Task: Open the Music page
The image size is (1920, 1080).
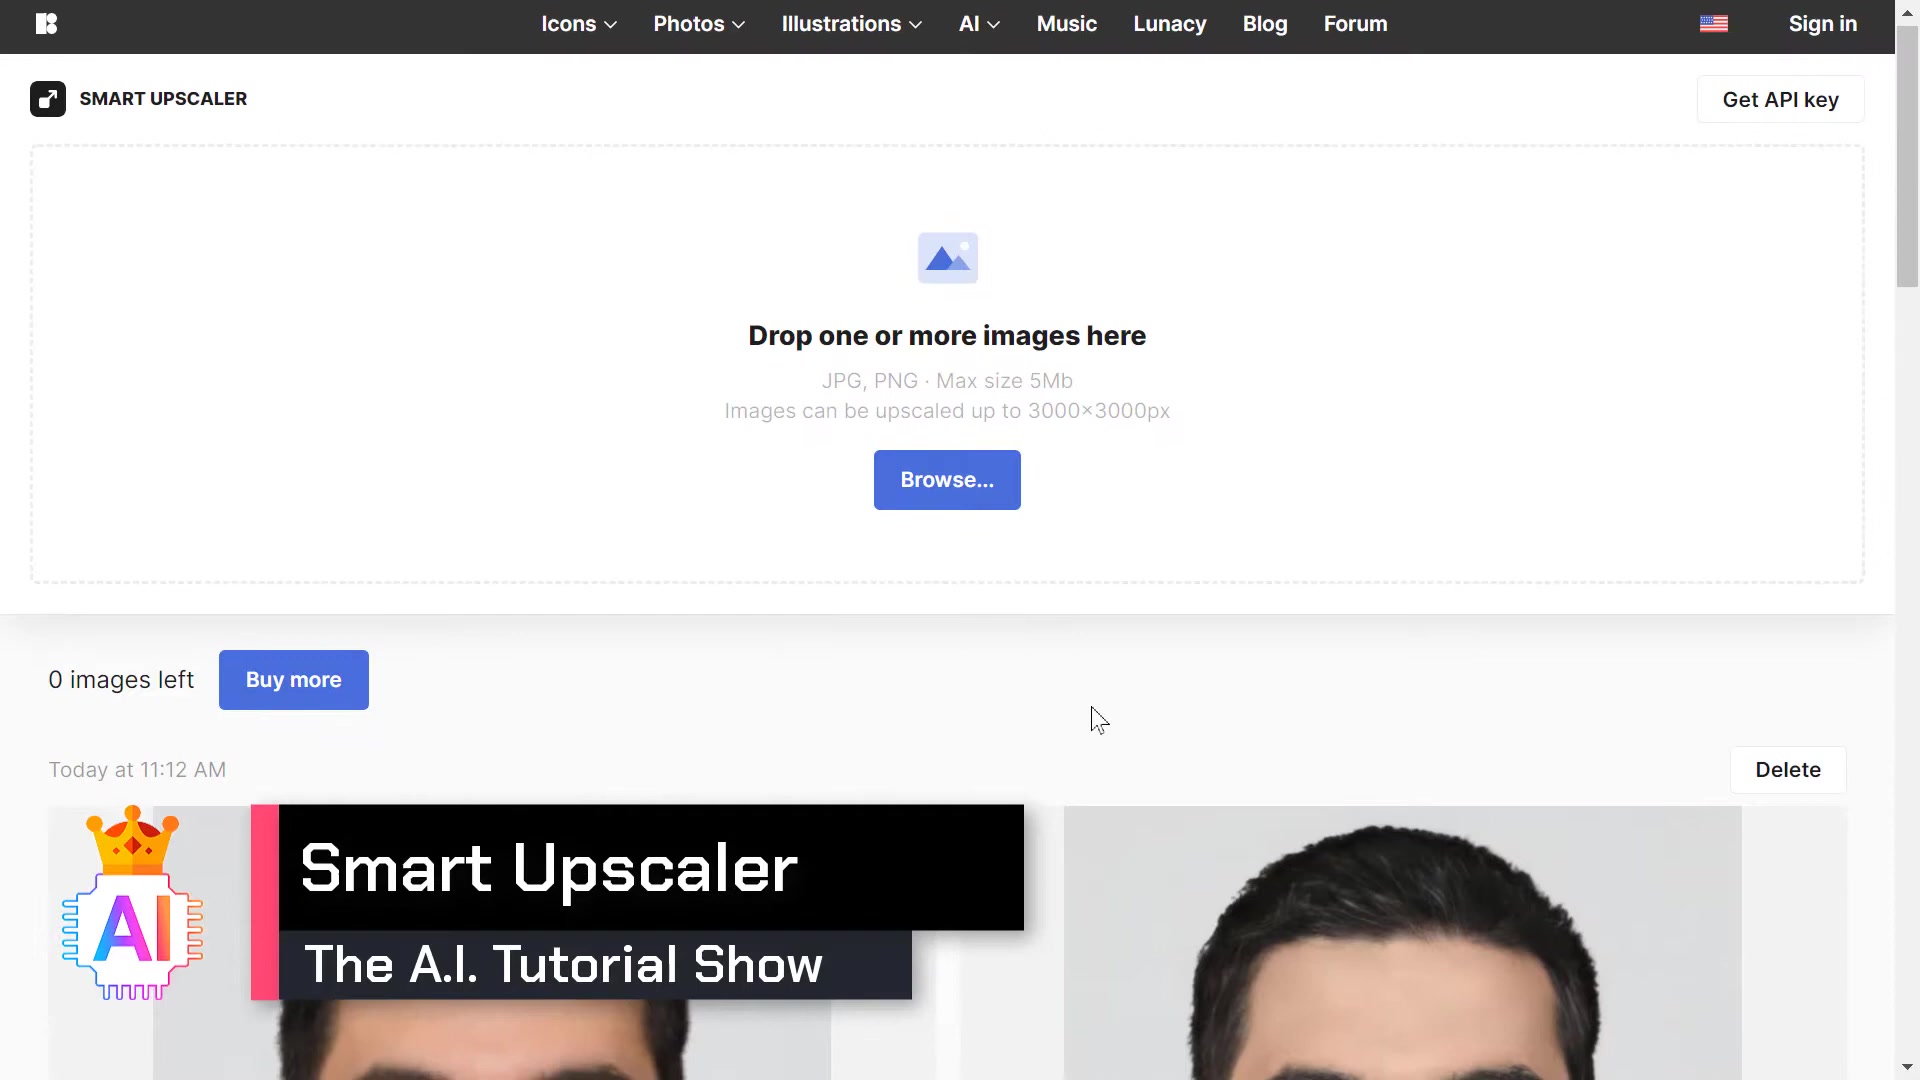Action: point(1067,24)
